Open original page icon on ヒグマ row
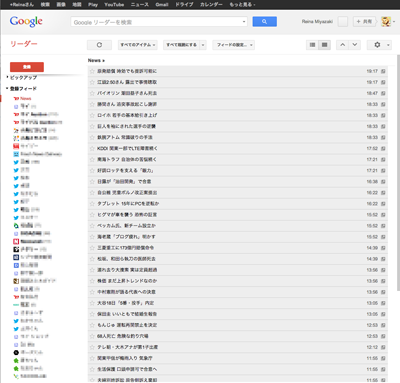Screen dimensions: 400x383 pos(383,215)
